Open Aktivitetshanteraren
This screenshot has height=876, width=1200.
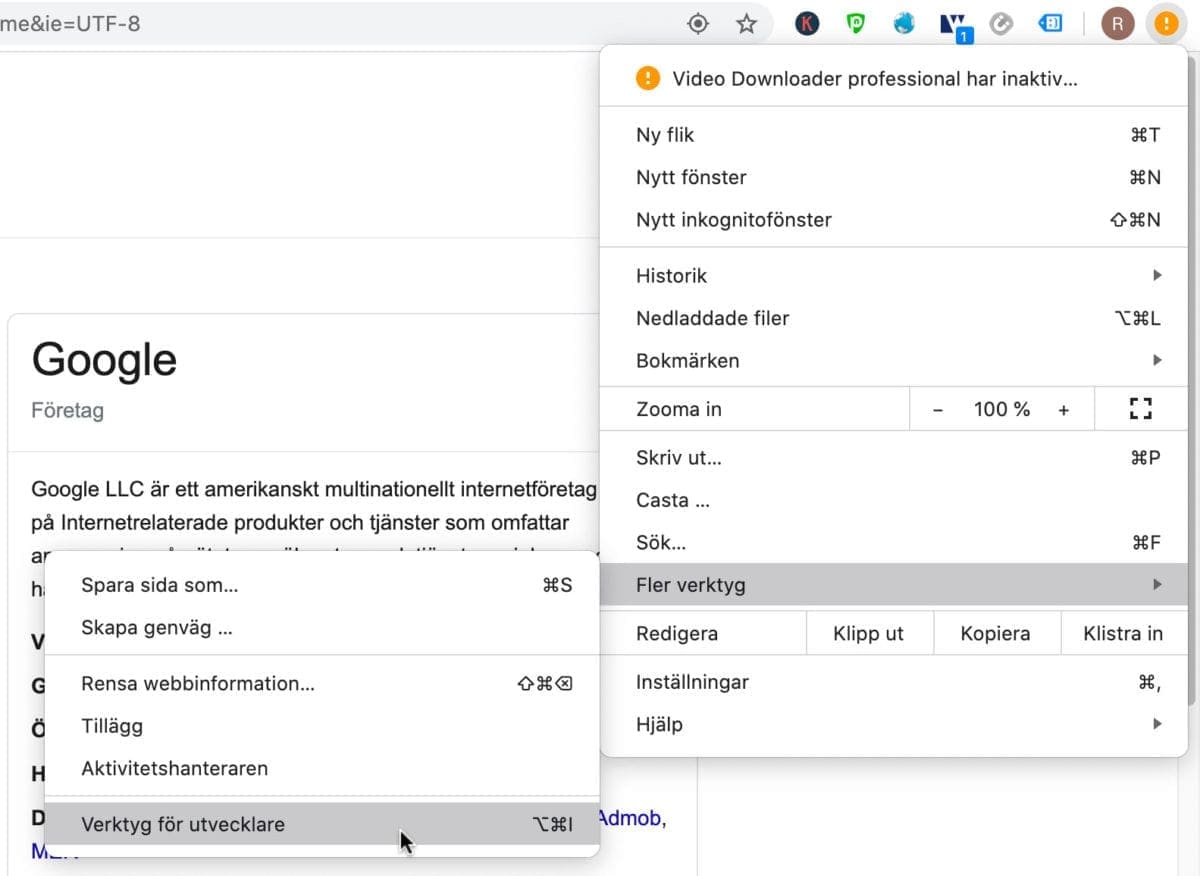323,768
